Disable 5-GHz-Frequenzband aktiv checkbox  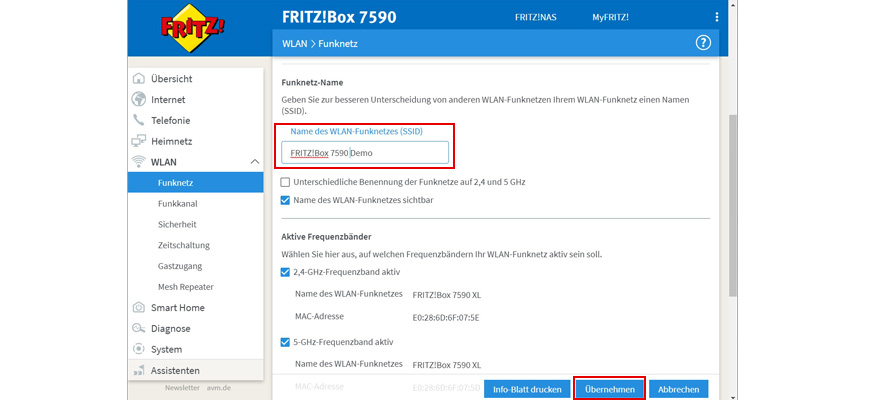tap(286, 341)
